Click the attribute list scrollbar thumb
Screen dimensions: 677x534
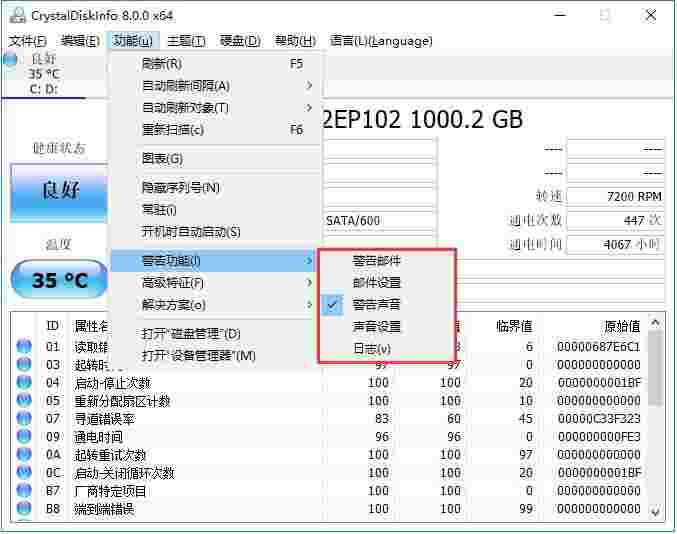pos(655,369)
